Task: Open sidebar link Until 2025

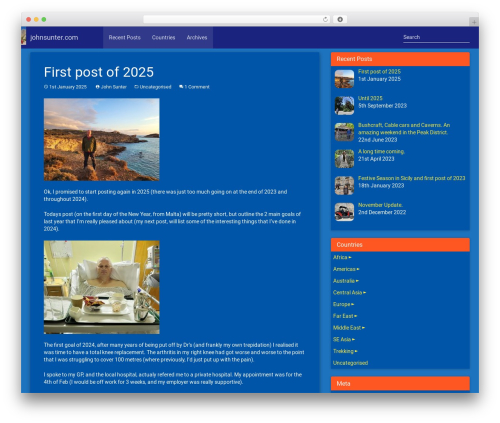Action: [370, 98]
